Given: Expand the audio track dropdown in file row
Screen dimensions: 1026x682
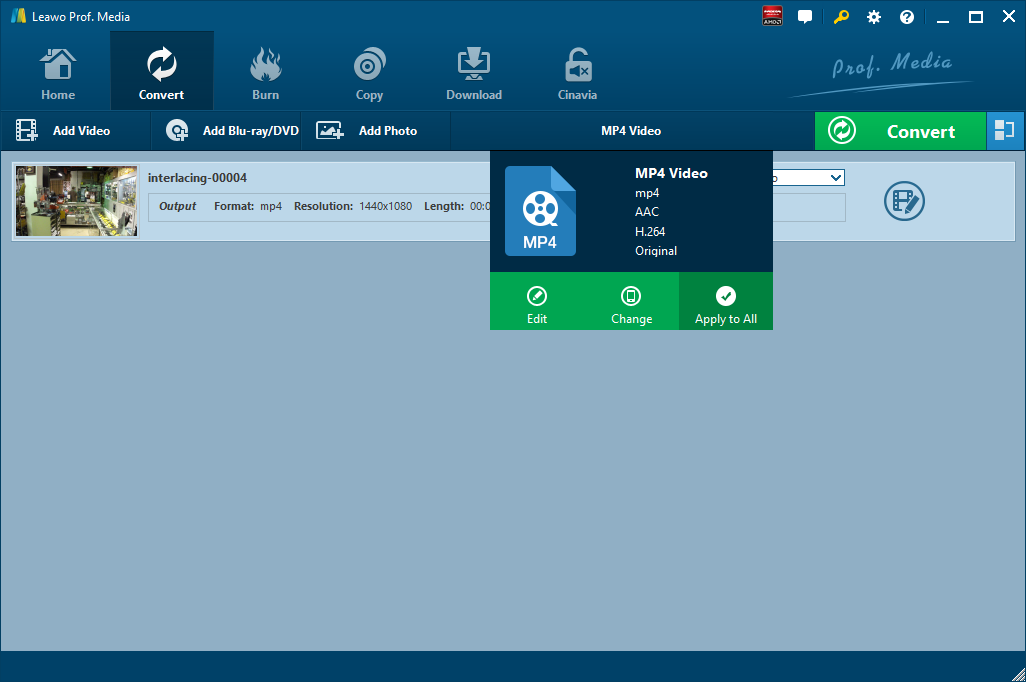Looking at the screenshot, I should (x=836, y=178).
